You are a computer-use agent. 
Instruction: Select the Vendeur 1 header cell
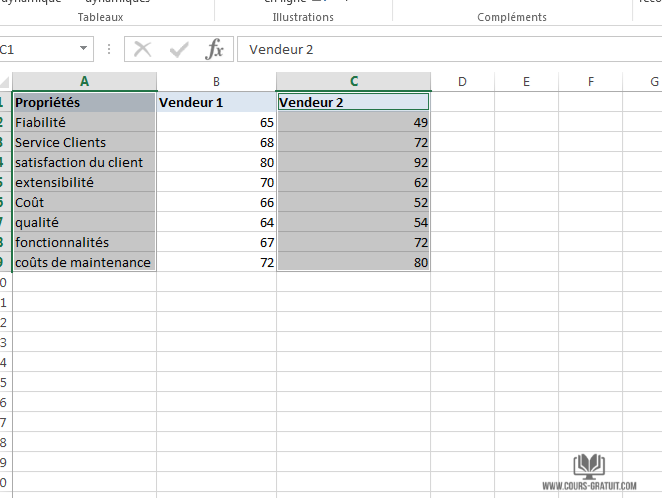coord(216,102)
